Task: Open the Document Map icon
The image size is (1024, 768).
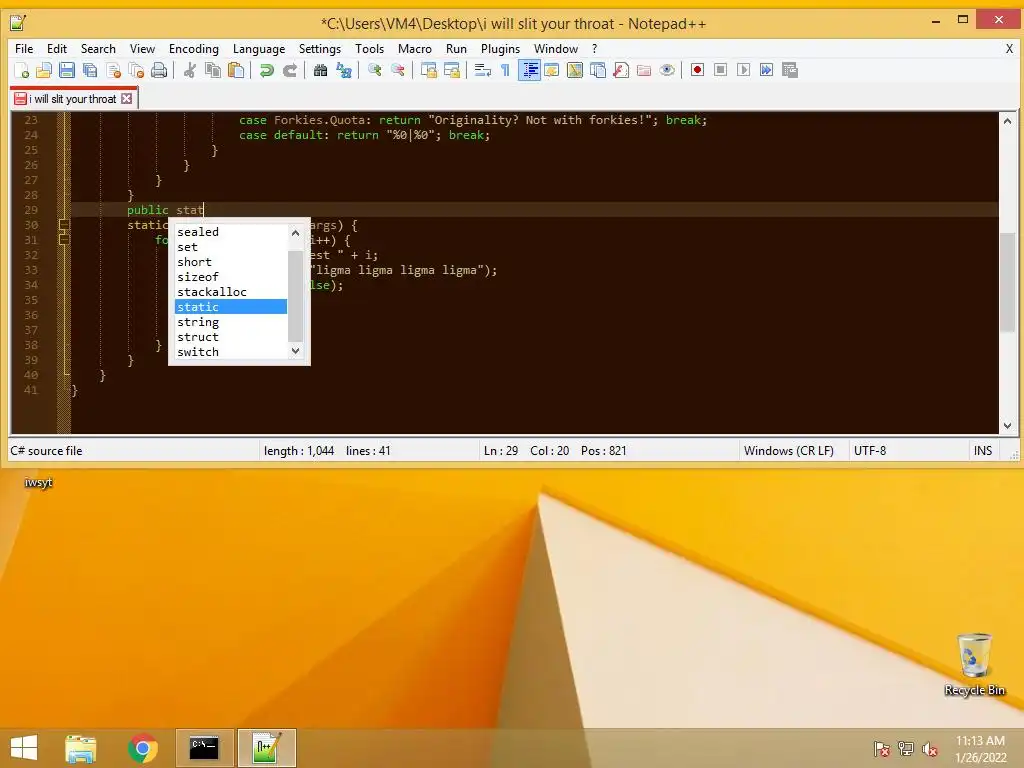Action: pos(575,70)
